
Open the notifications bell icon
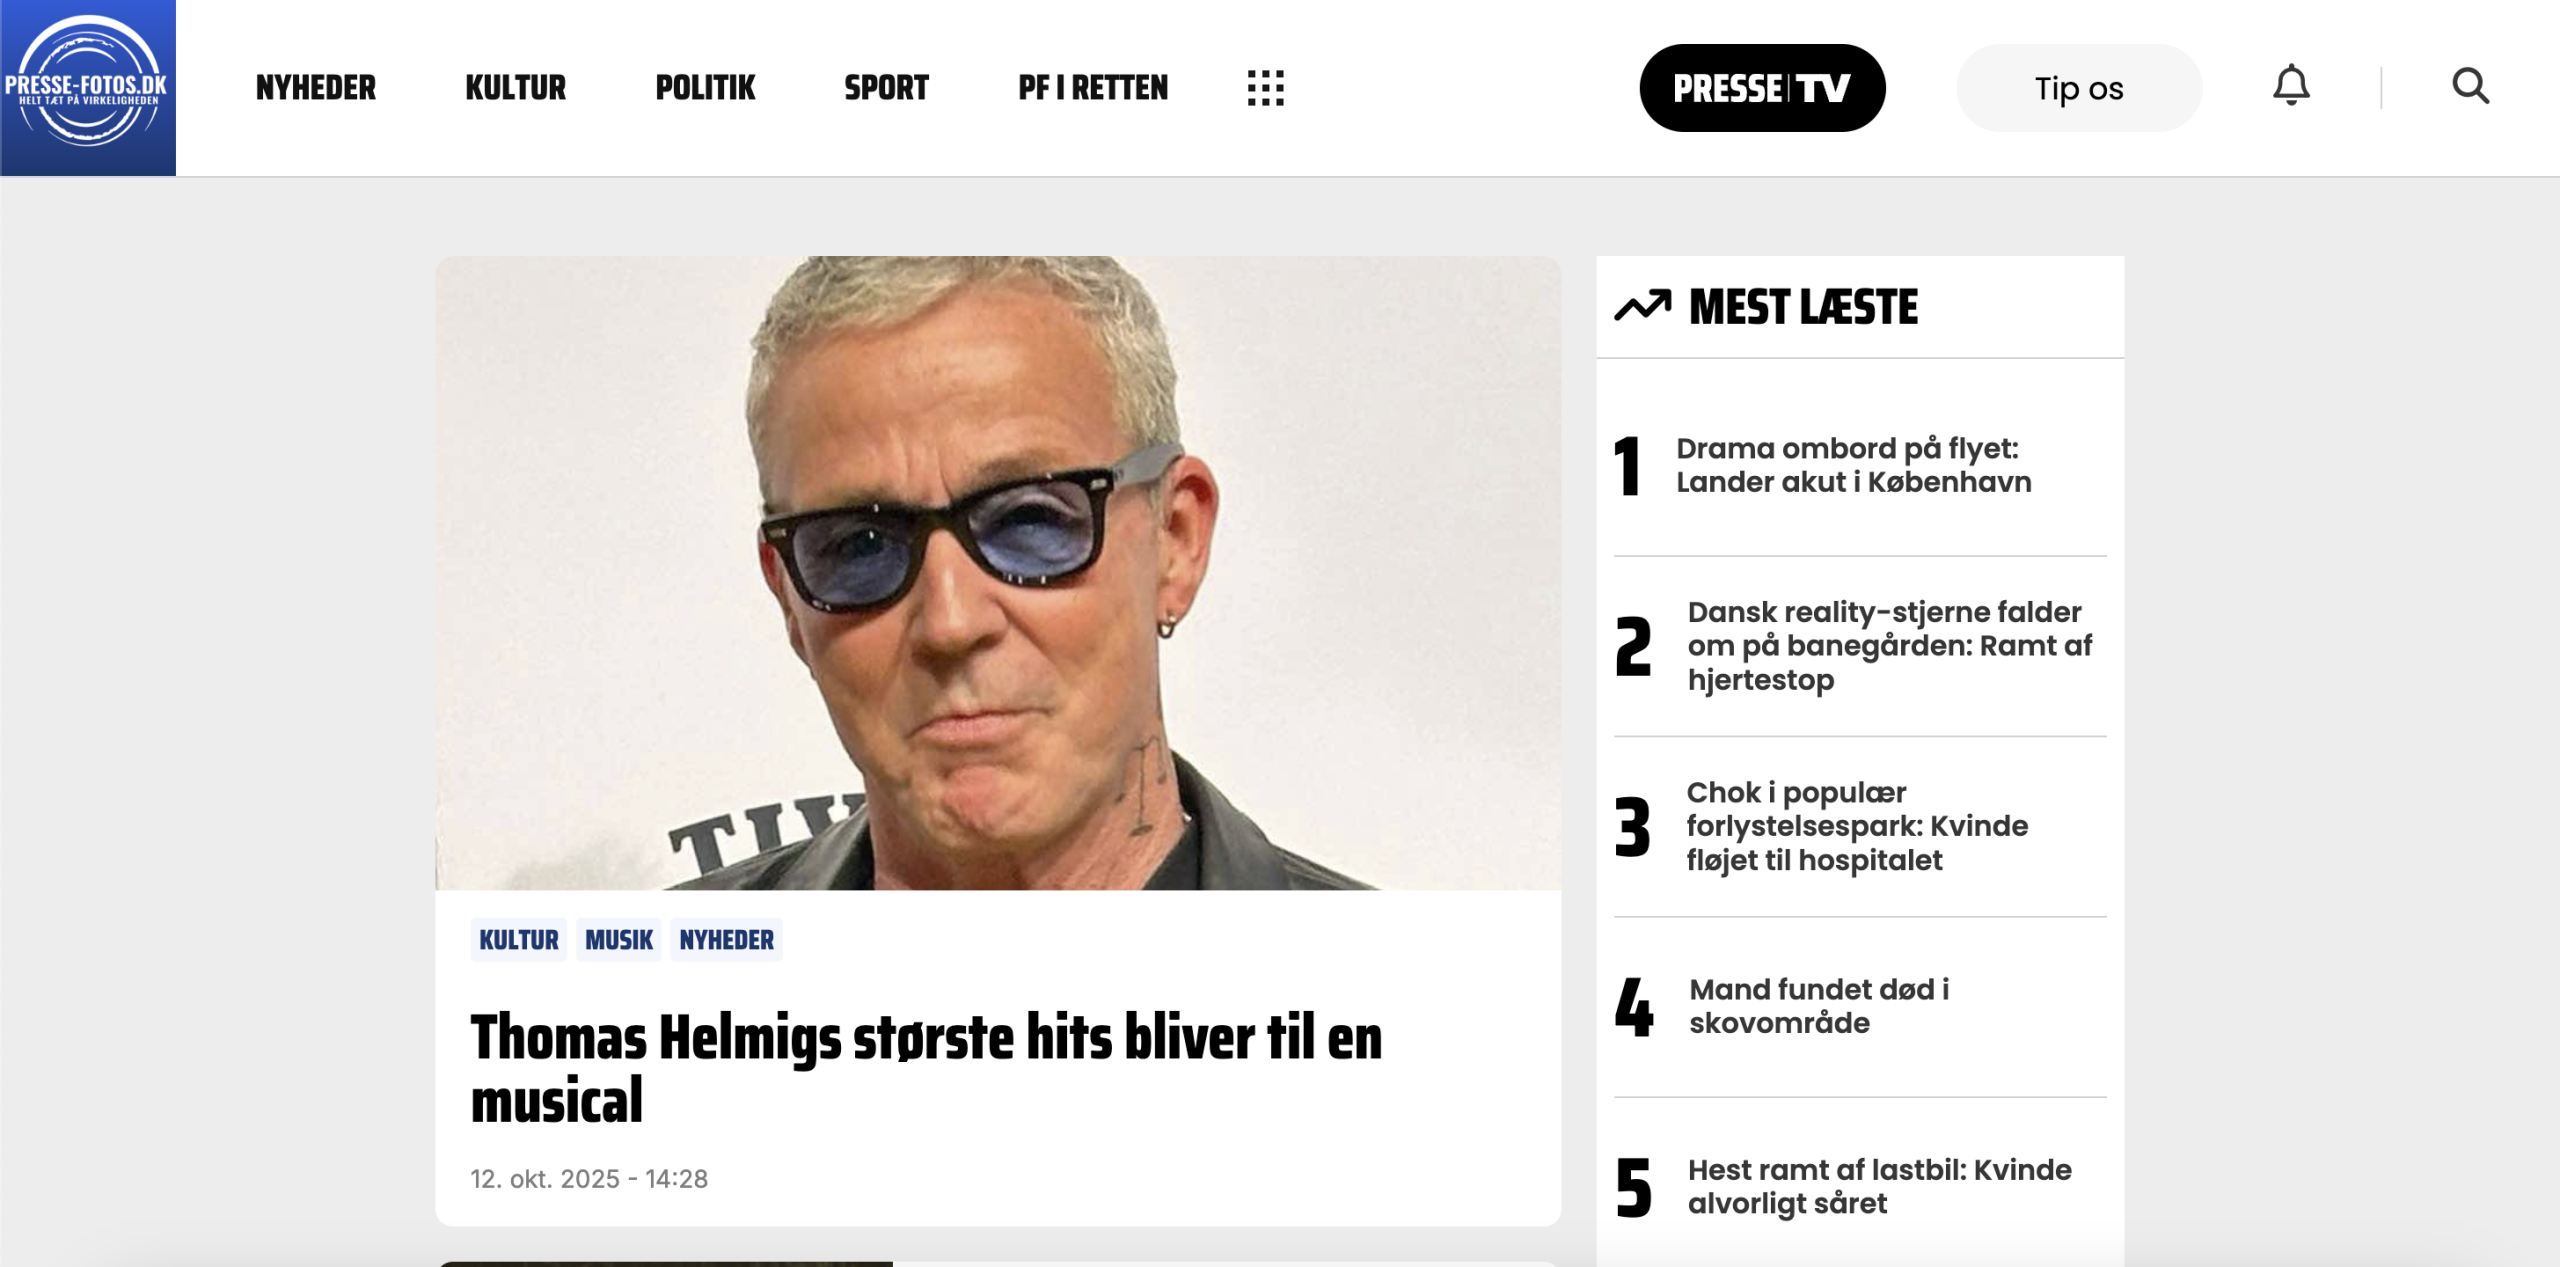pos(2291,86)
